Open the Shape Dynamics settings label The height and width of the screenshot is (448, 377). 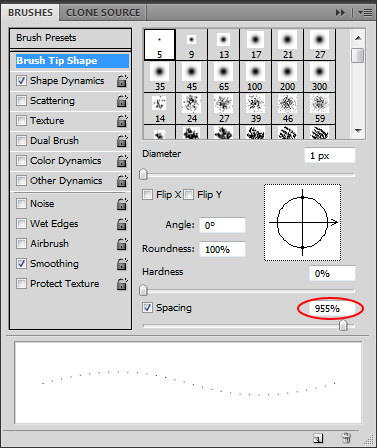pos(67,81)
